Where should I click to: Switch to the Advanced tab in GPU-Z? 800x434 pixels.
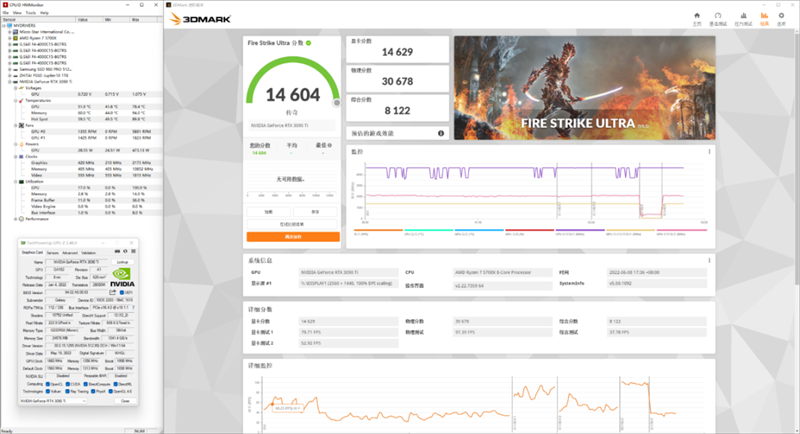[70, 252]
